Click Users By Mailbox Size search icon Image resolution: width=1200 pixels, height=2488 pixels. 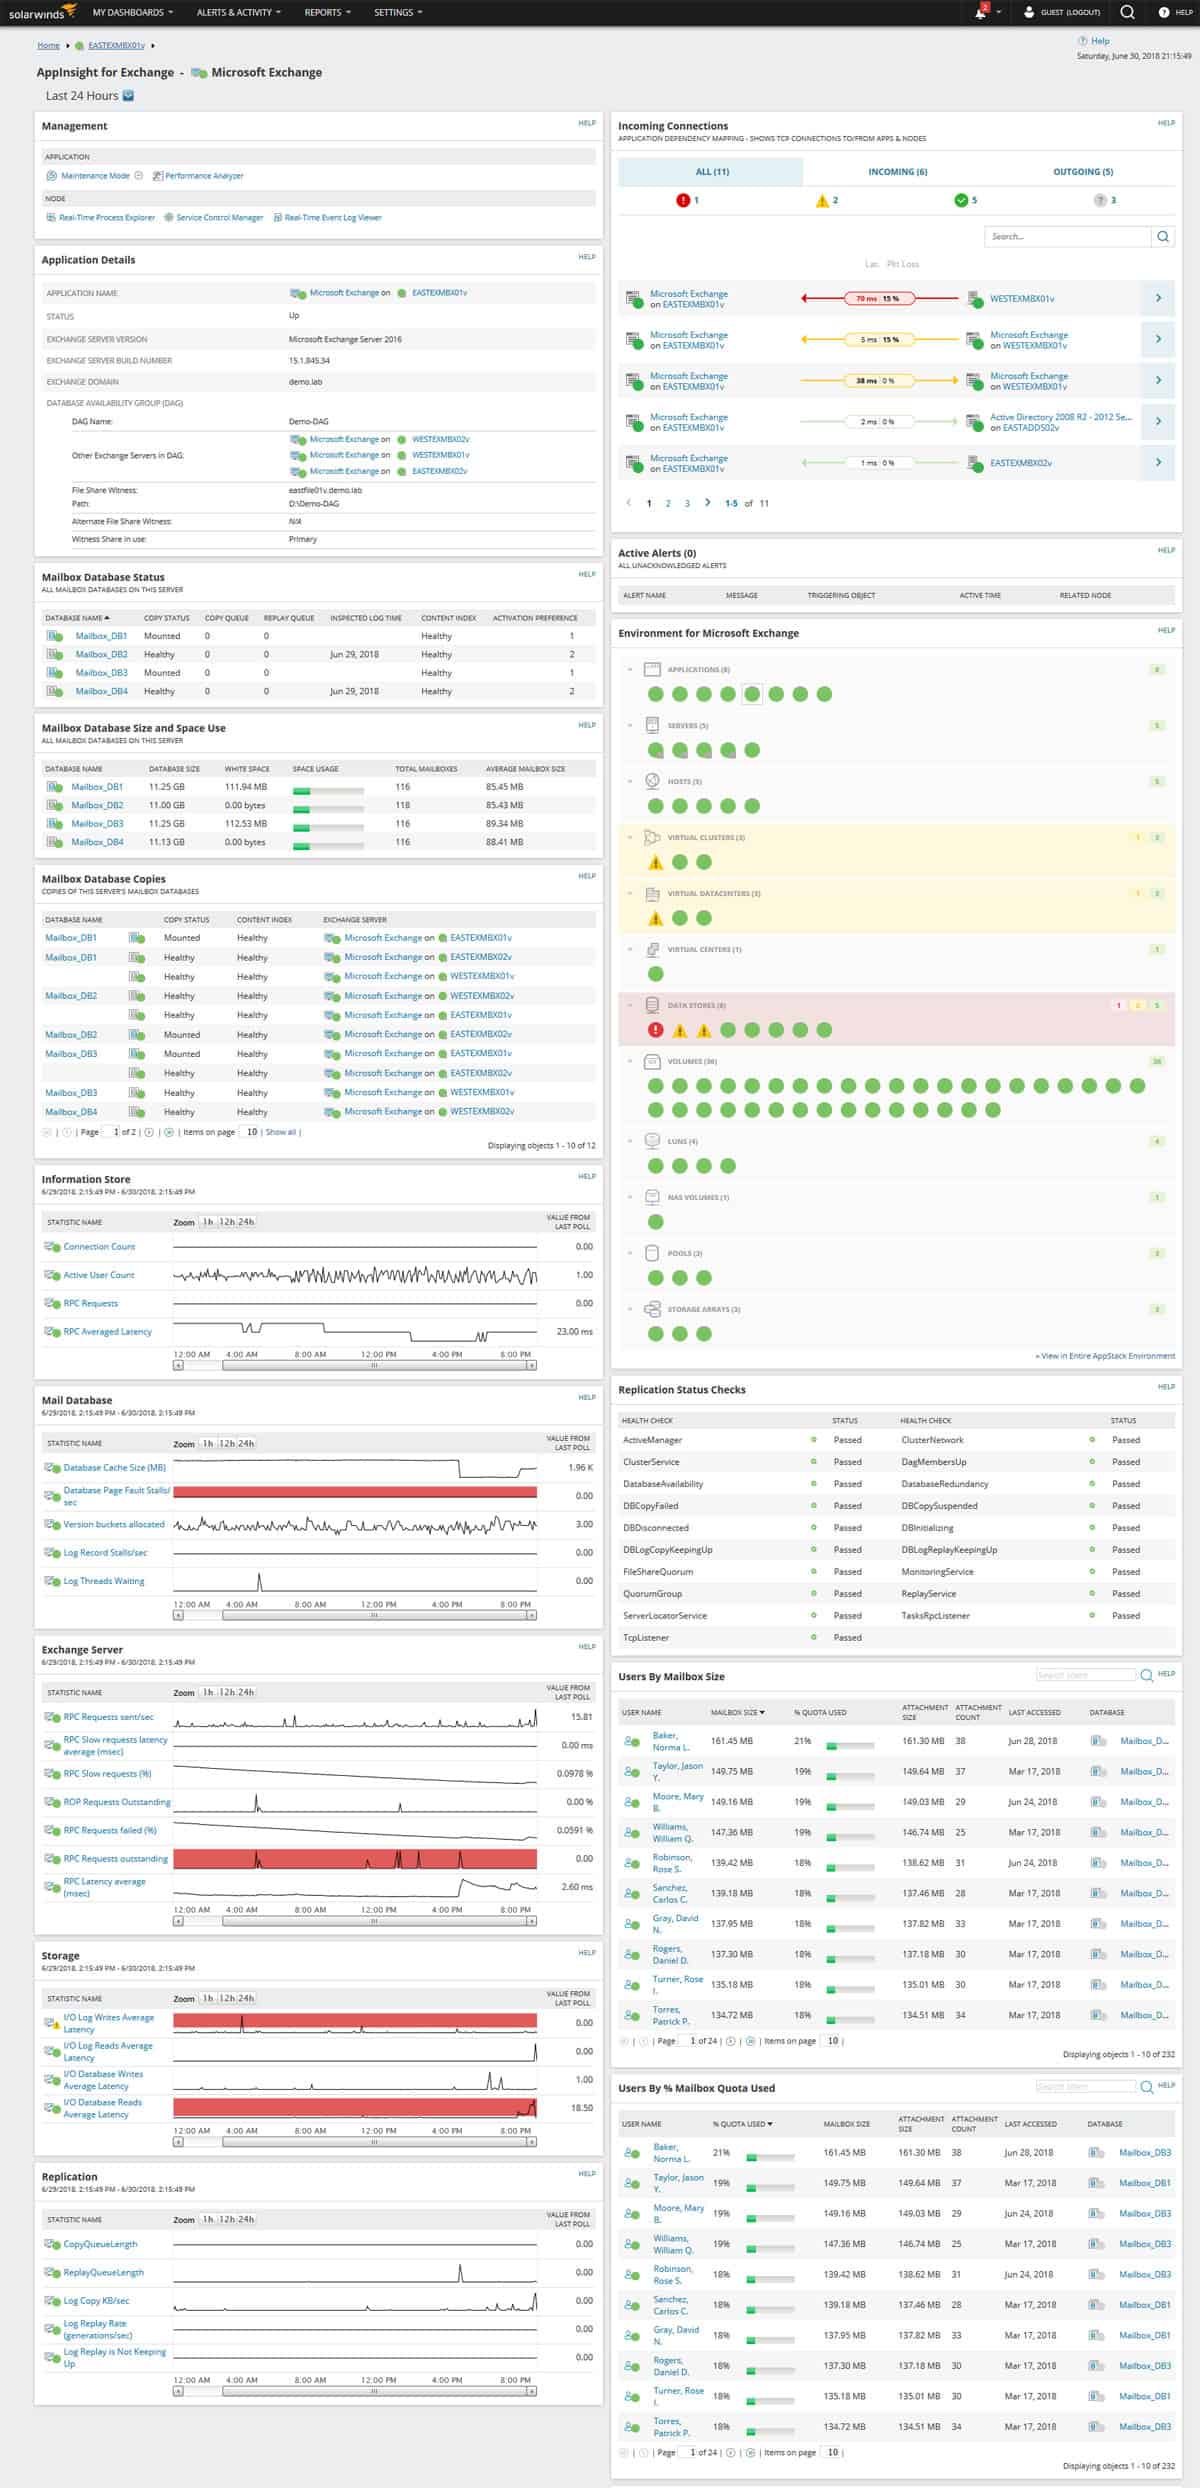click(x=1146, y=1674)
